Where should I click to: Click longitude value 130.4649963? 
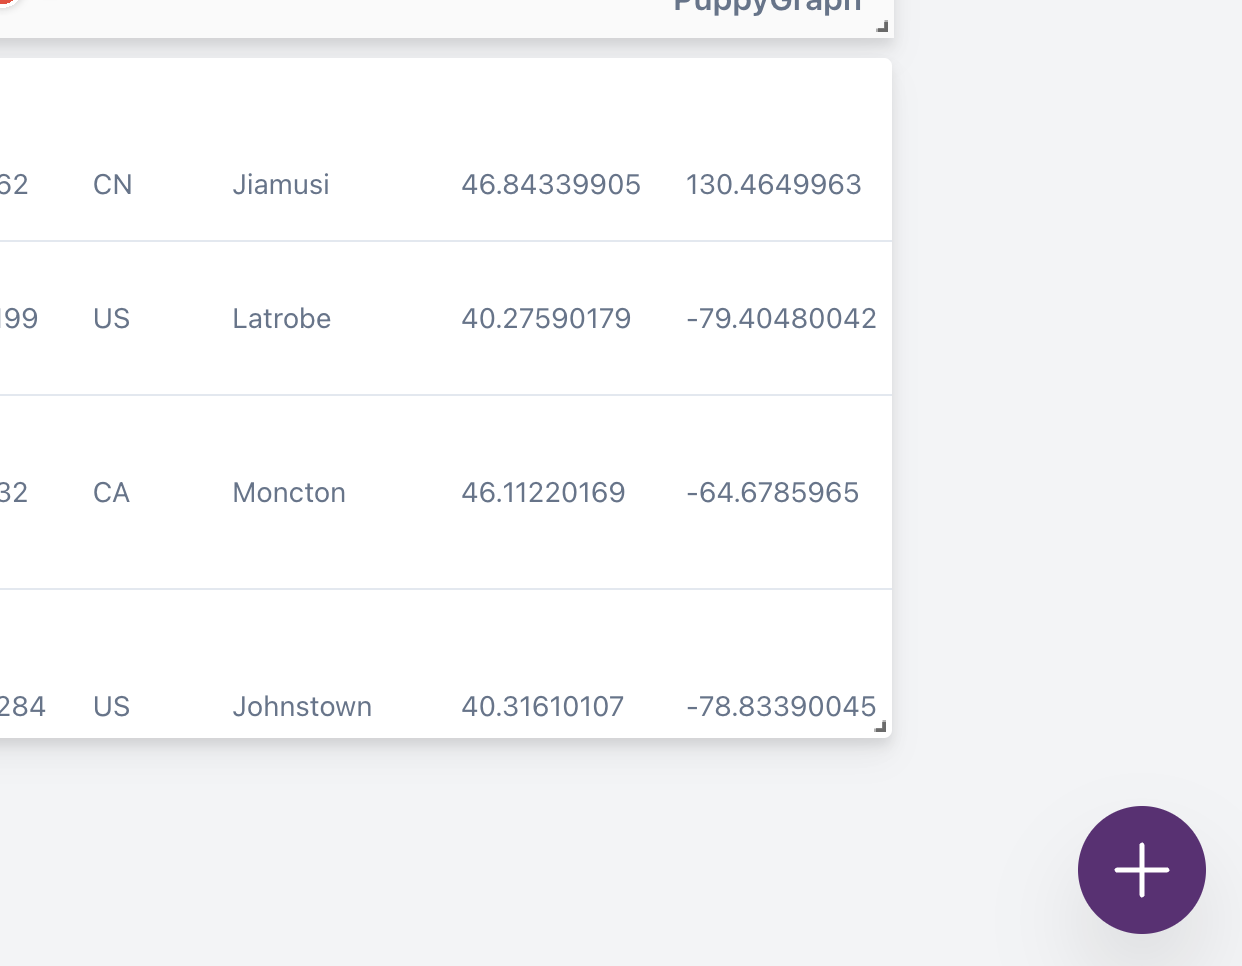point(773,184)
